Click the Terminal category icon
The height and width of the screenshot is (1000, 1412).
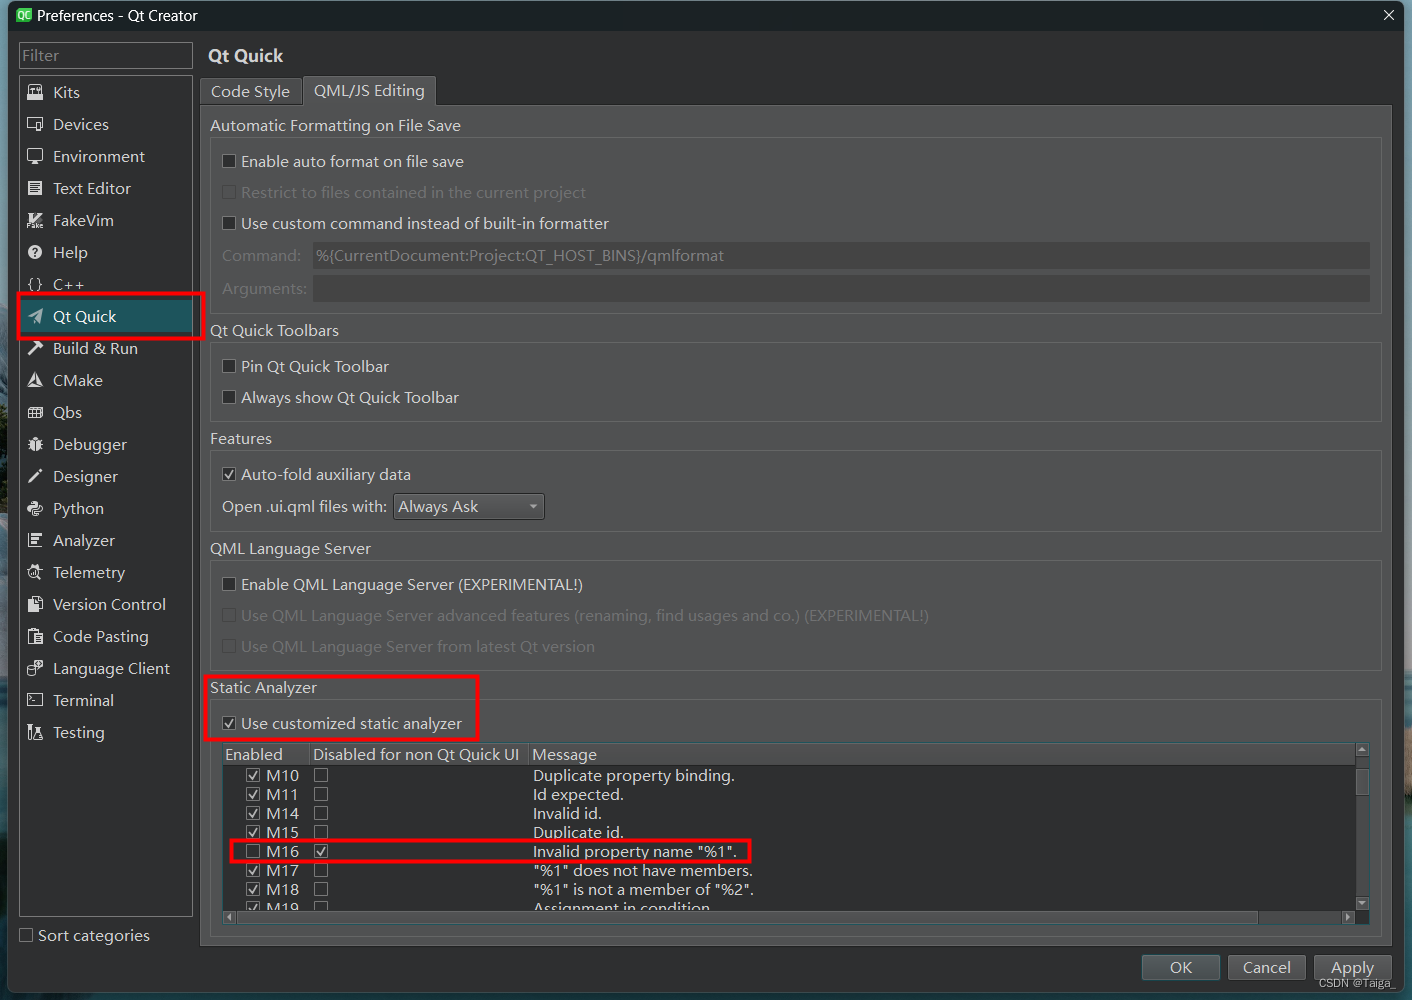click(x=35, y=700)
